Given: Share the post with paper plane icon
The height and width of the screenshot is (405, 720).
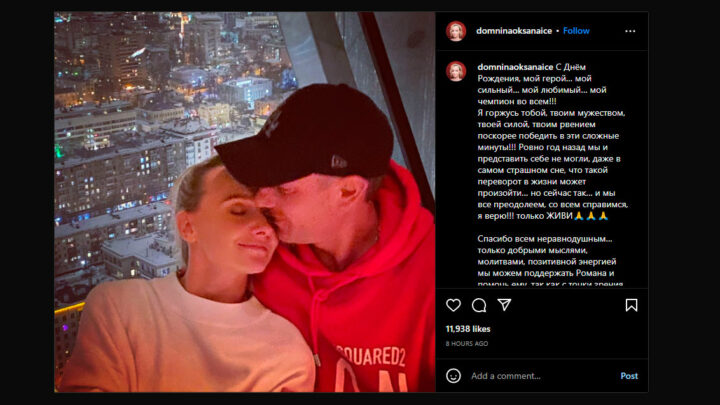Looking at the screenshot, I should 504,305.
